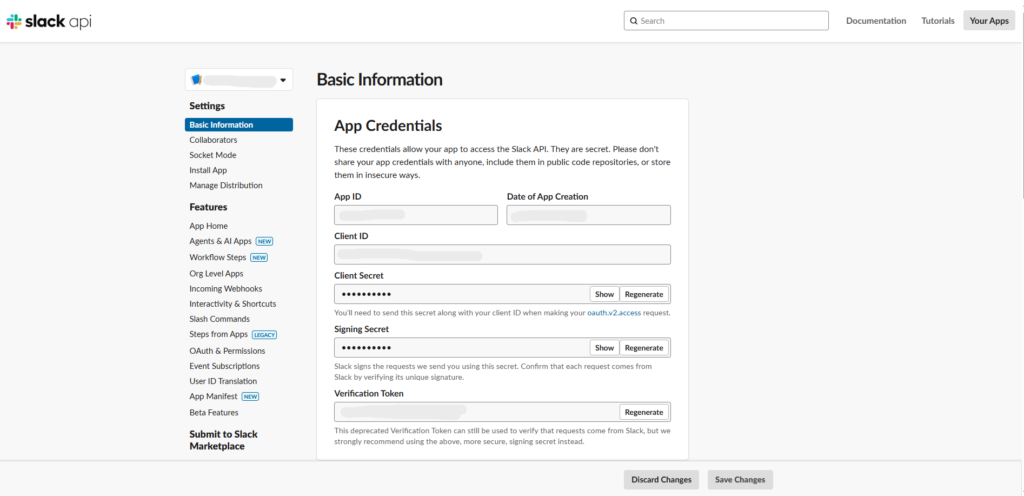Click the app icon in selector
This screenshot has height=496, width=1024.
pos(197,80)
